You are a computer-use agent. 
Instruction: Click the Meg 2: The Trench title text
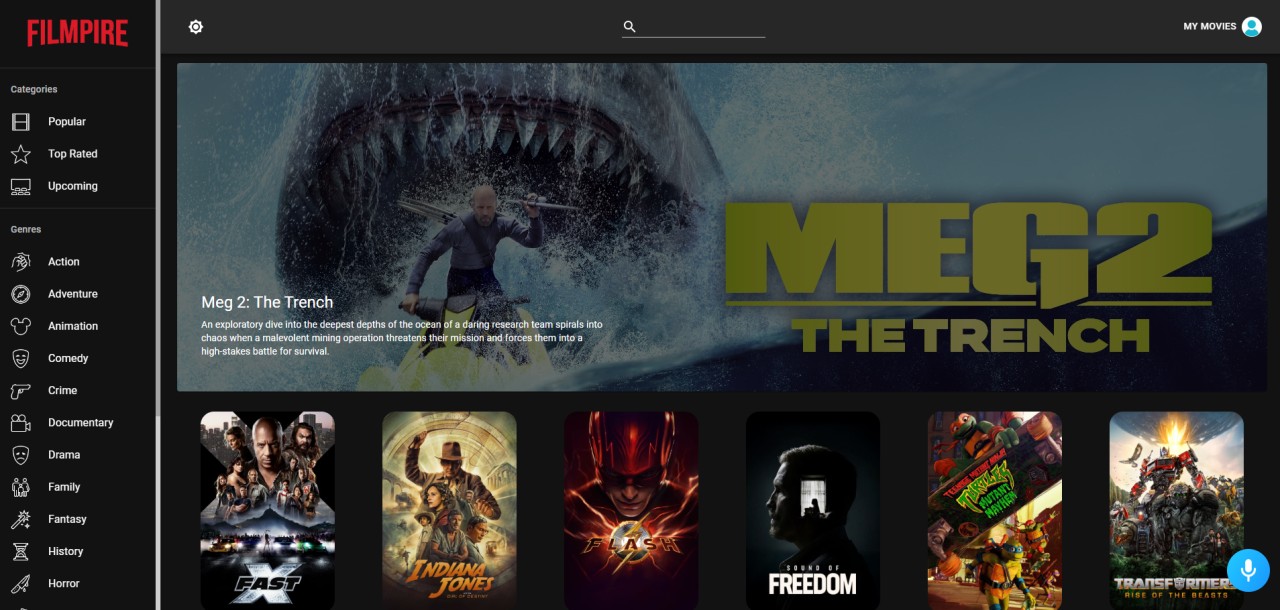point(267,302)
